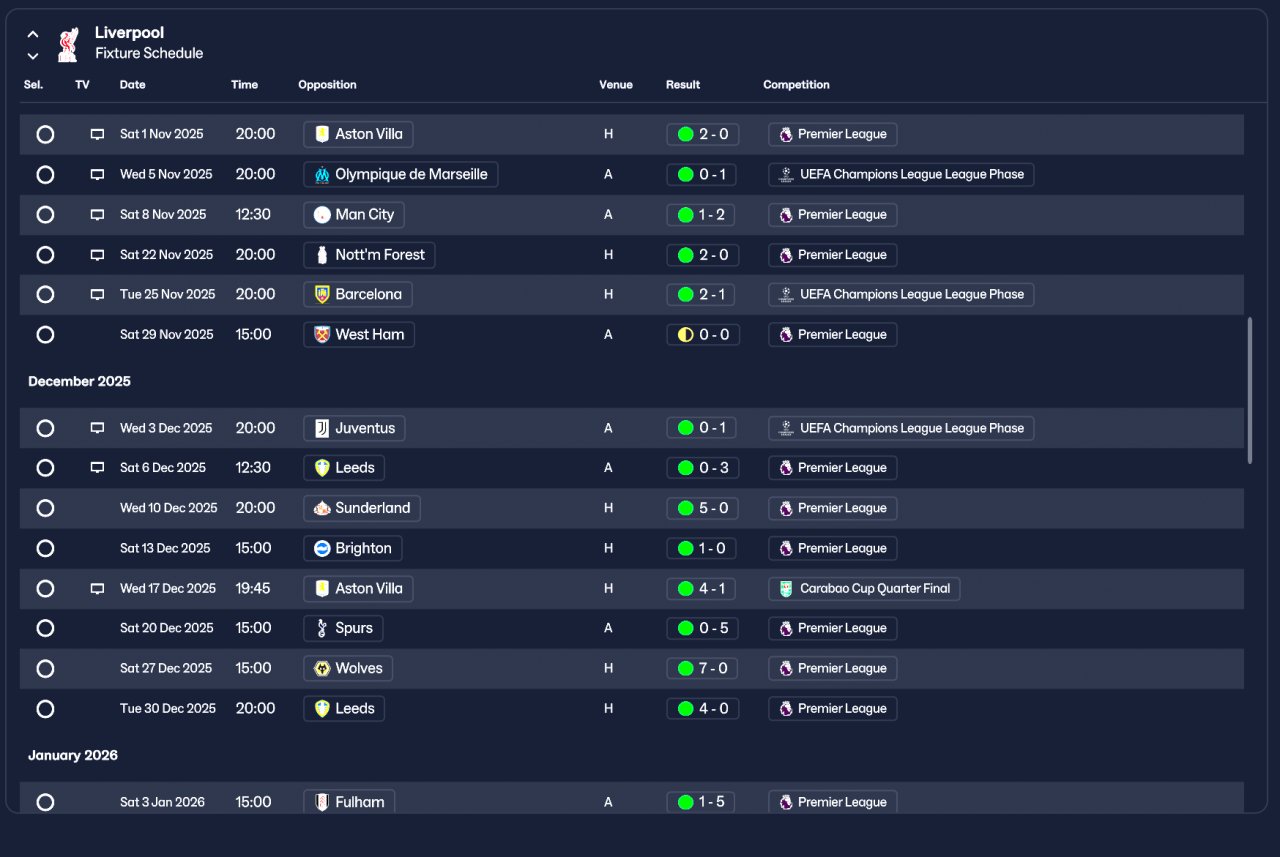
Task: Click TV icon for Aston Villa 1 Nov
Action: pos(97,134)
